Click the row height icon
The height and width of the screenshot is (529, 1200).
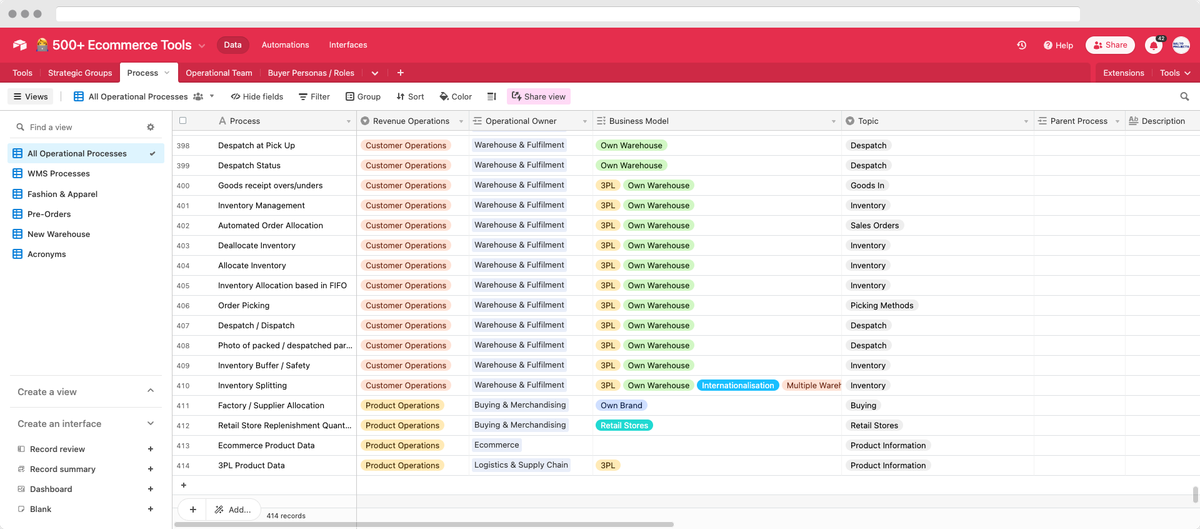coord(491,97)
